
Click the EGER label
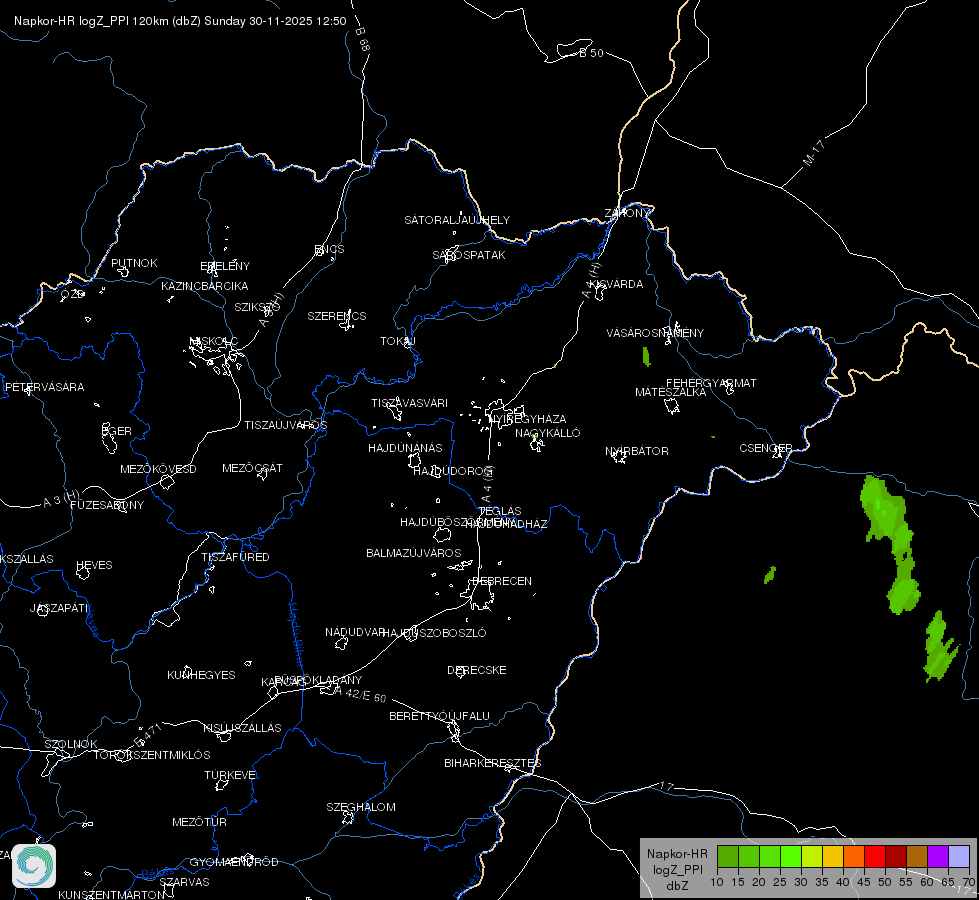point(117,431)
